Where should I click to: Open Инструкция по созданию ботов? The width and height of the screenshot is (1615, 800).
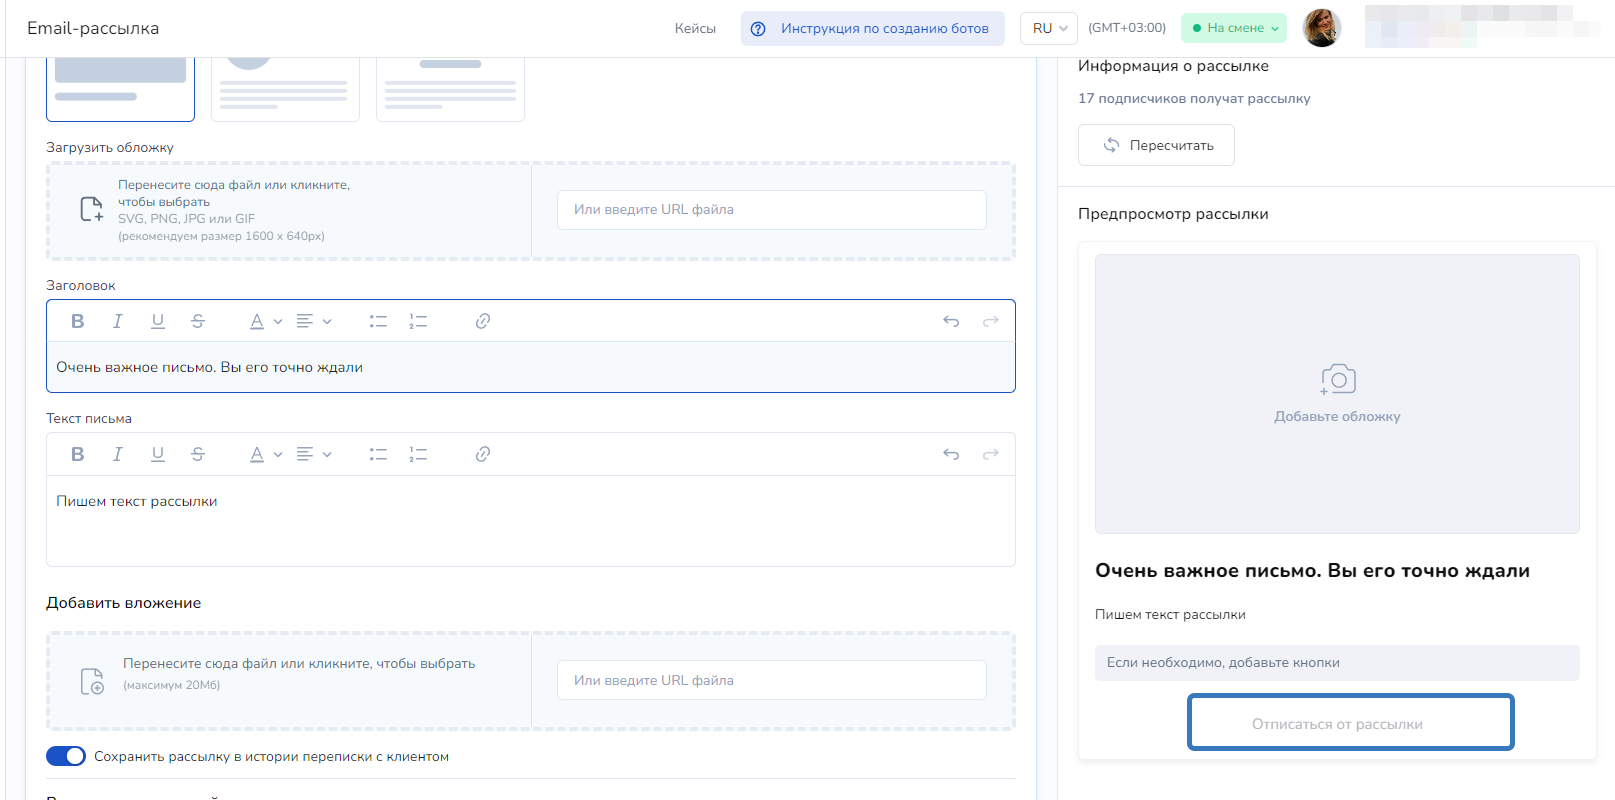pos(872,28)
